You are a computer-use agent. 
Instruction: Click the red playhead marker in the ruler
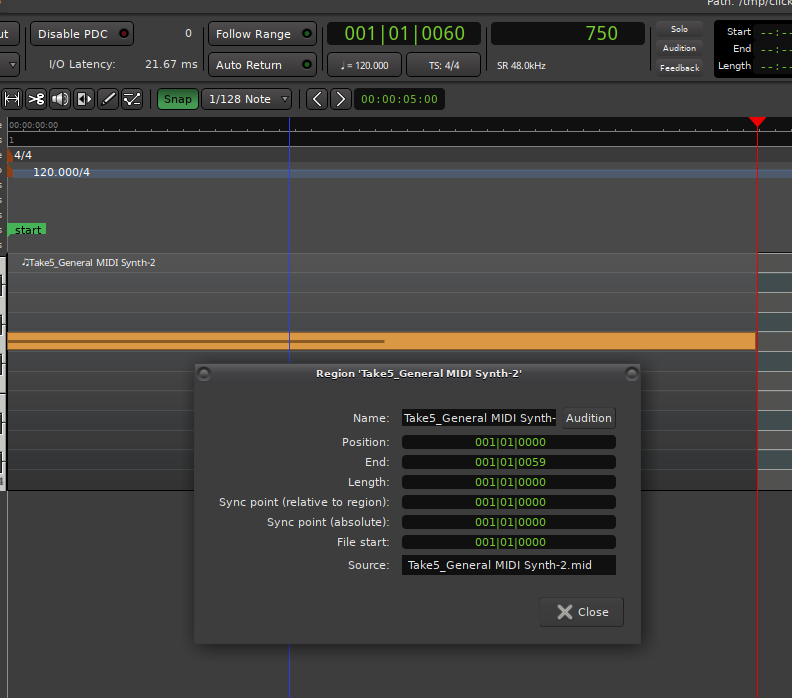(x=757, y=121)
